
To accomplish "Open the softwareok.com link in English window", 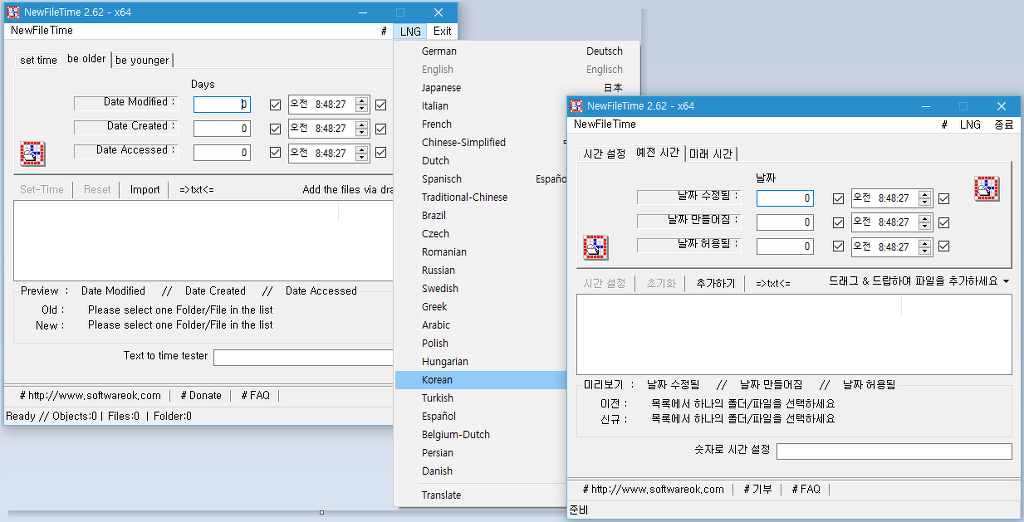I will click(90, 395).
